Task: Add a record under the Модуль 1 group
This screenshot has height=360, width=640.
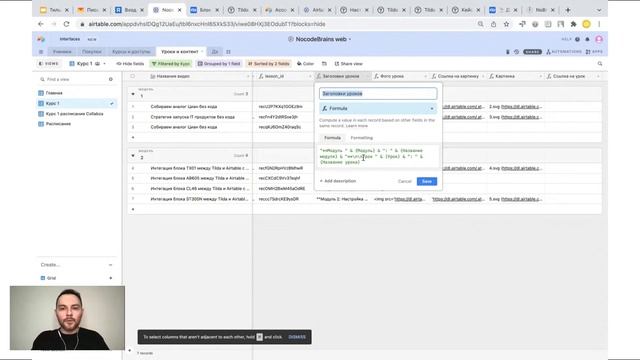Action: 133,138
